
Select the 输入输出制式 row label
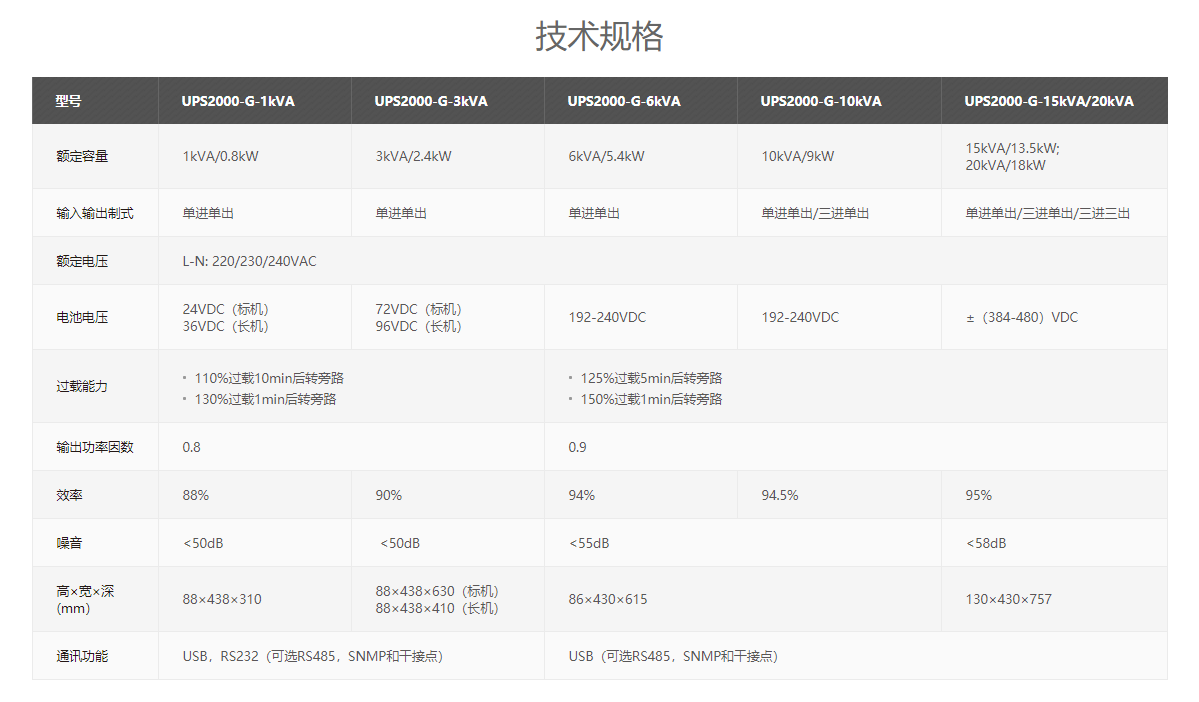[x=94, y=213]
